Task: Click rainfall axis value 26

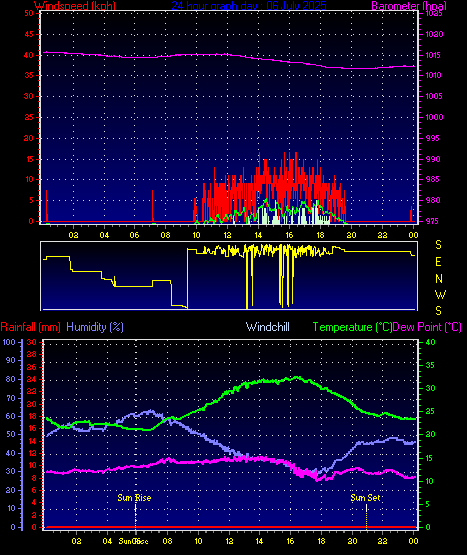Action: (x=32, y=367)
